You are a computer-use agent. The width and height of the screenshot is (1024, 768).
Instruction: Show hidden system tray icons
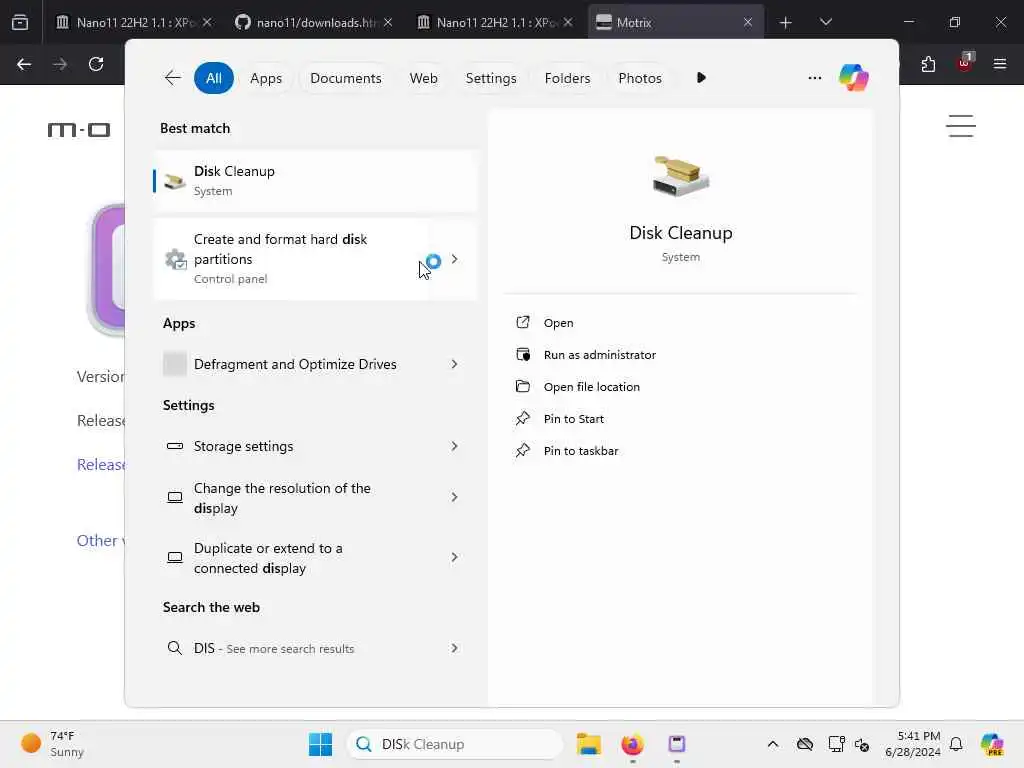tap(773, 744)
